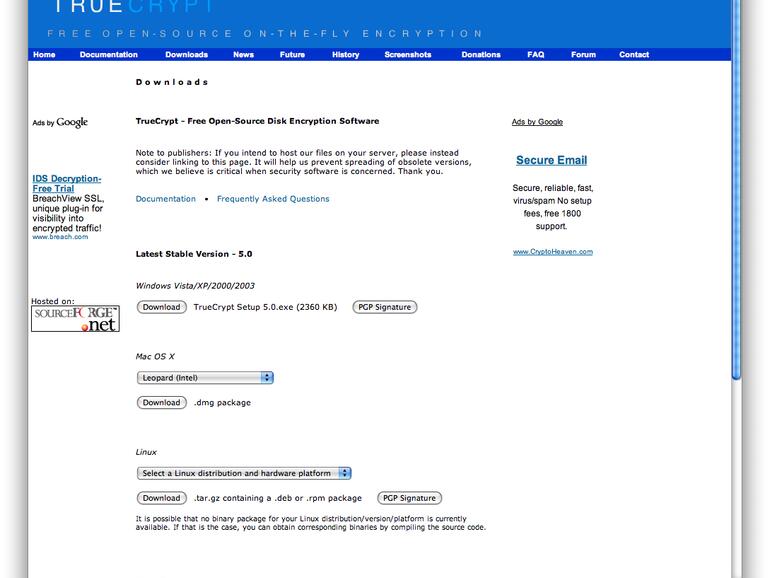Expand the Leopard (Intel) Mac OS dropdown

pos(205,378)
